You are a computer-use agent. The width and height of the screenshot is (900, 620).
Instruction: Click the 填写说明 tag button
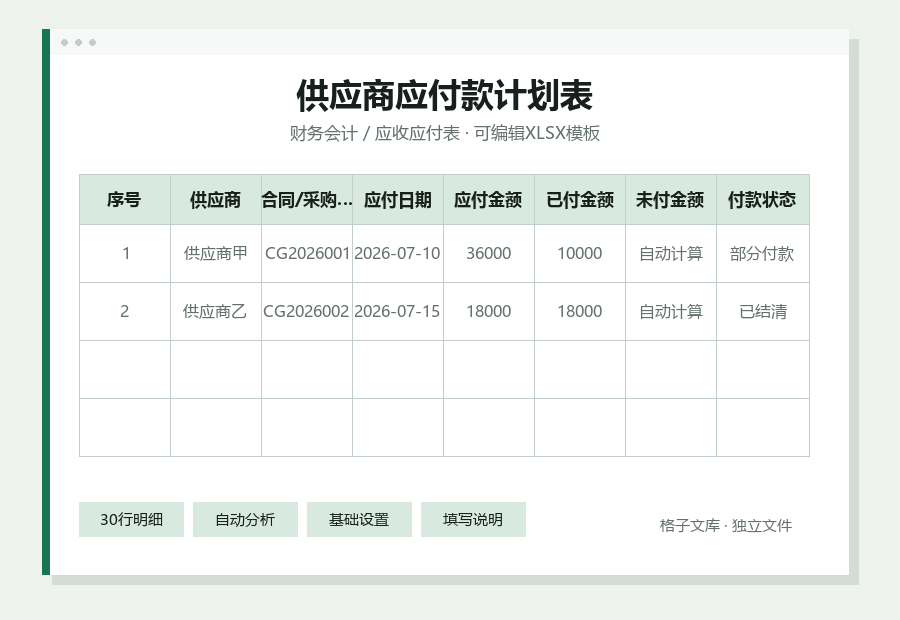coord(473,520)
